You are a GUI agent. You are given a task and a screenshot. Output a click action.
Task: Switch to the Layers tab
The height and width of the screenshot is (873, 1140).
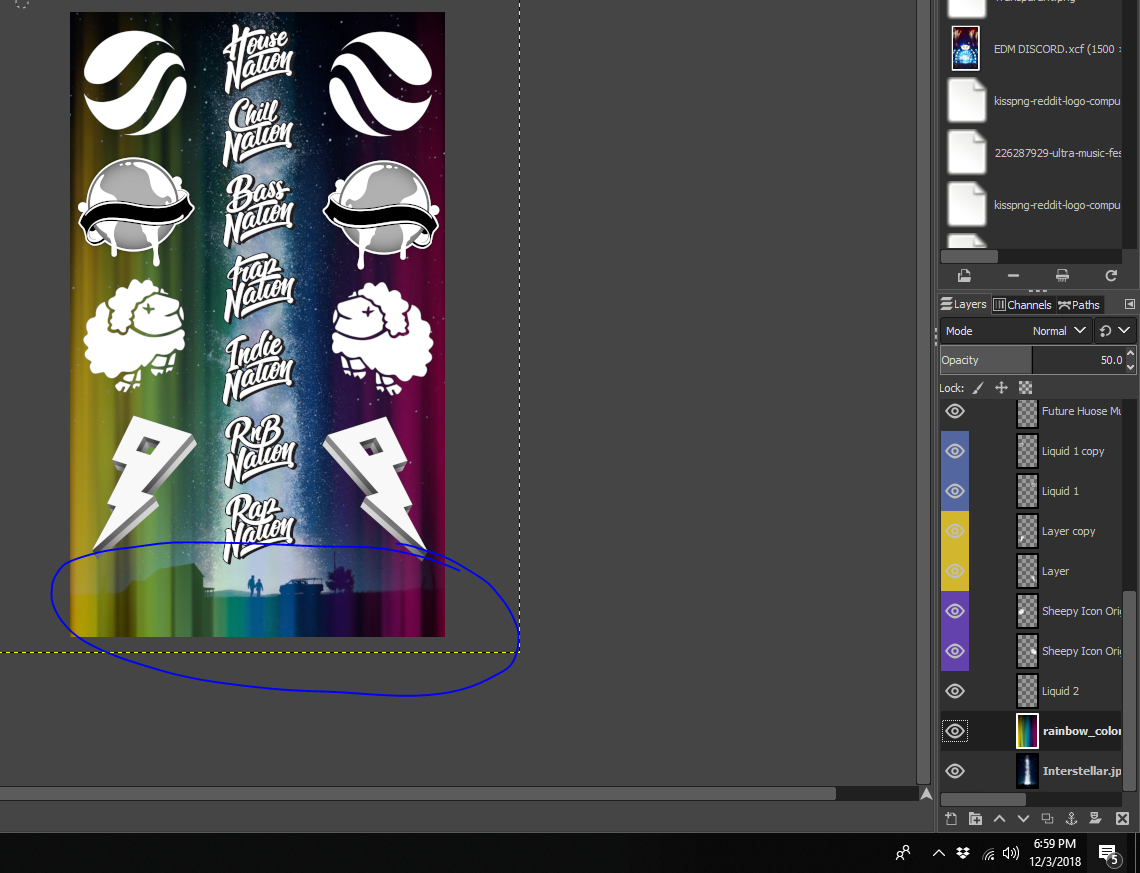(964, 304)
